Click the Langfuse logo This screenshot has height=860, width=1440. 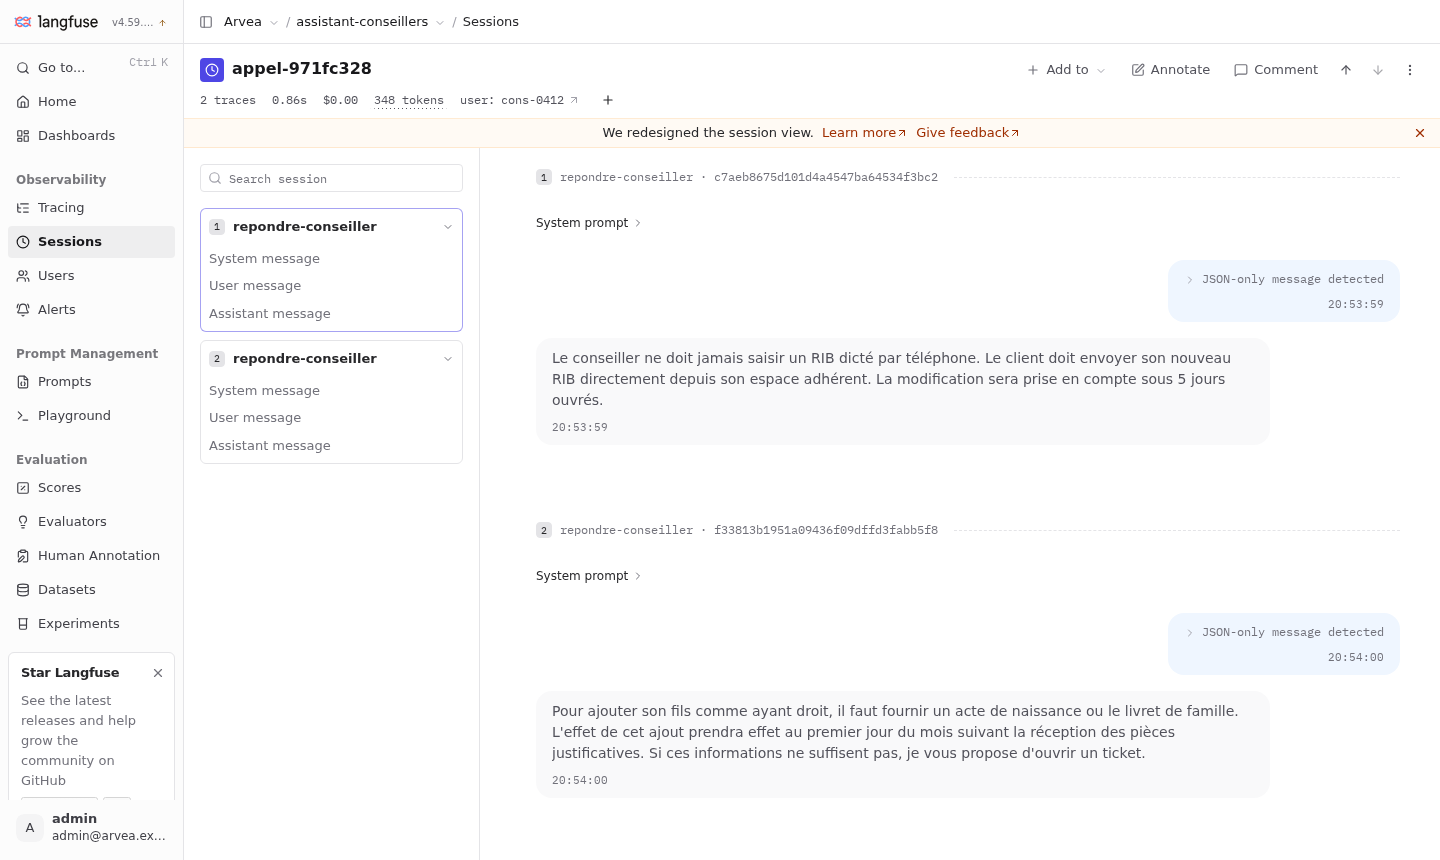[56, 22]
